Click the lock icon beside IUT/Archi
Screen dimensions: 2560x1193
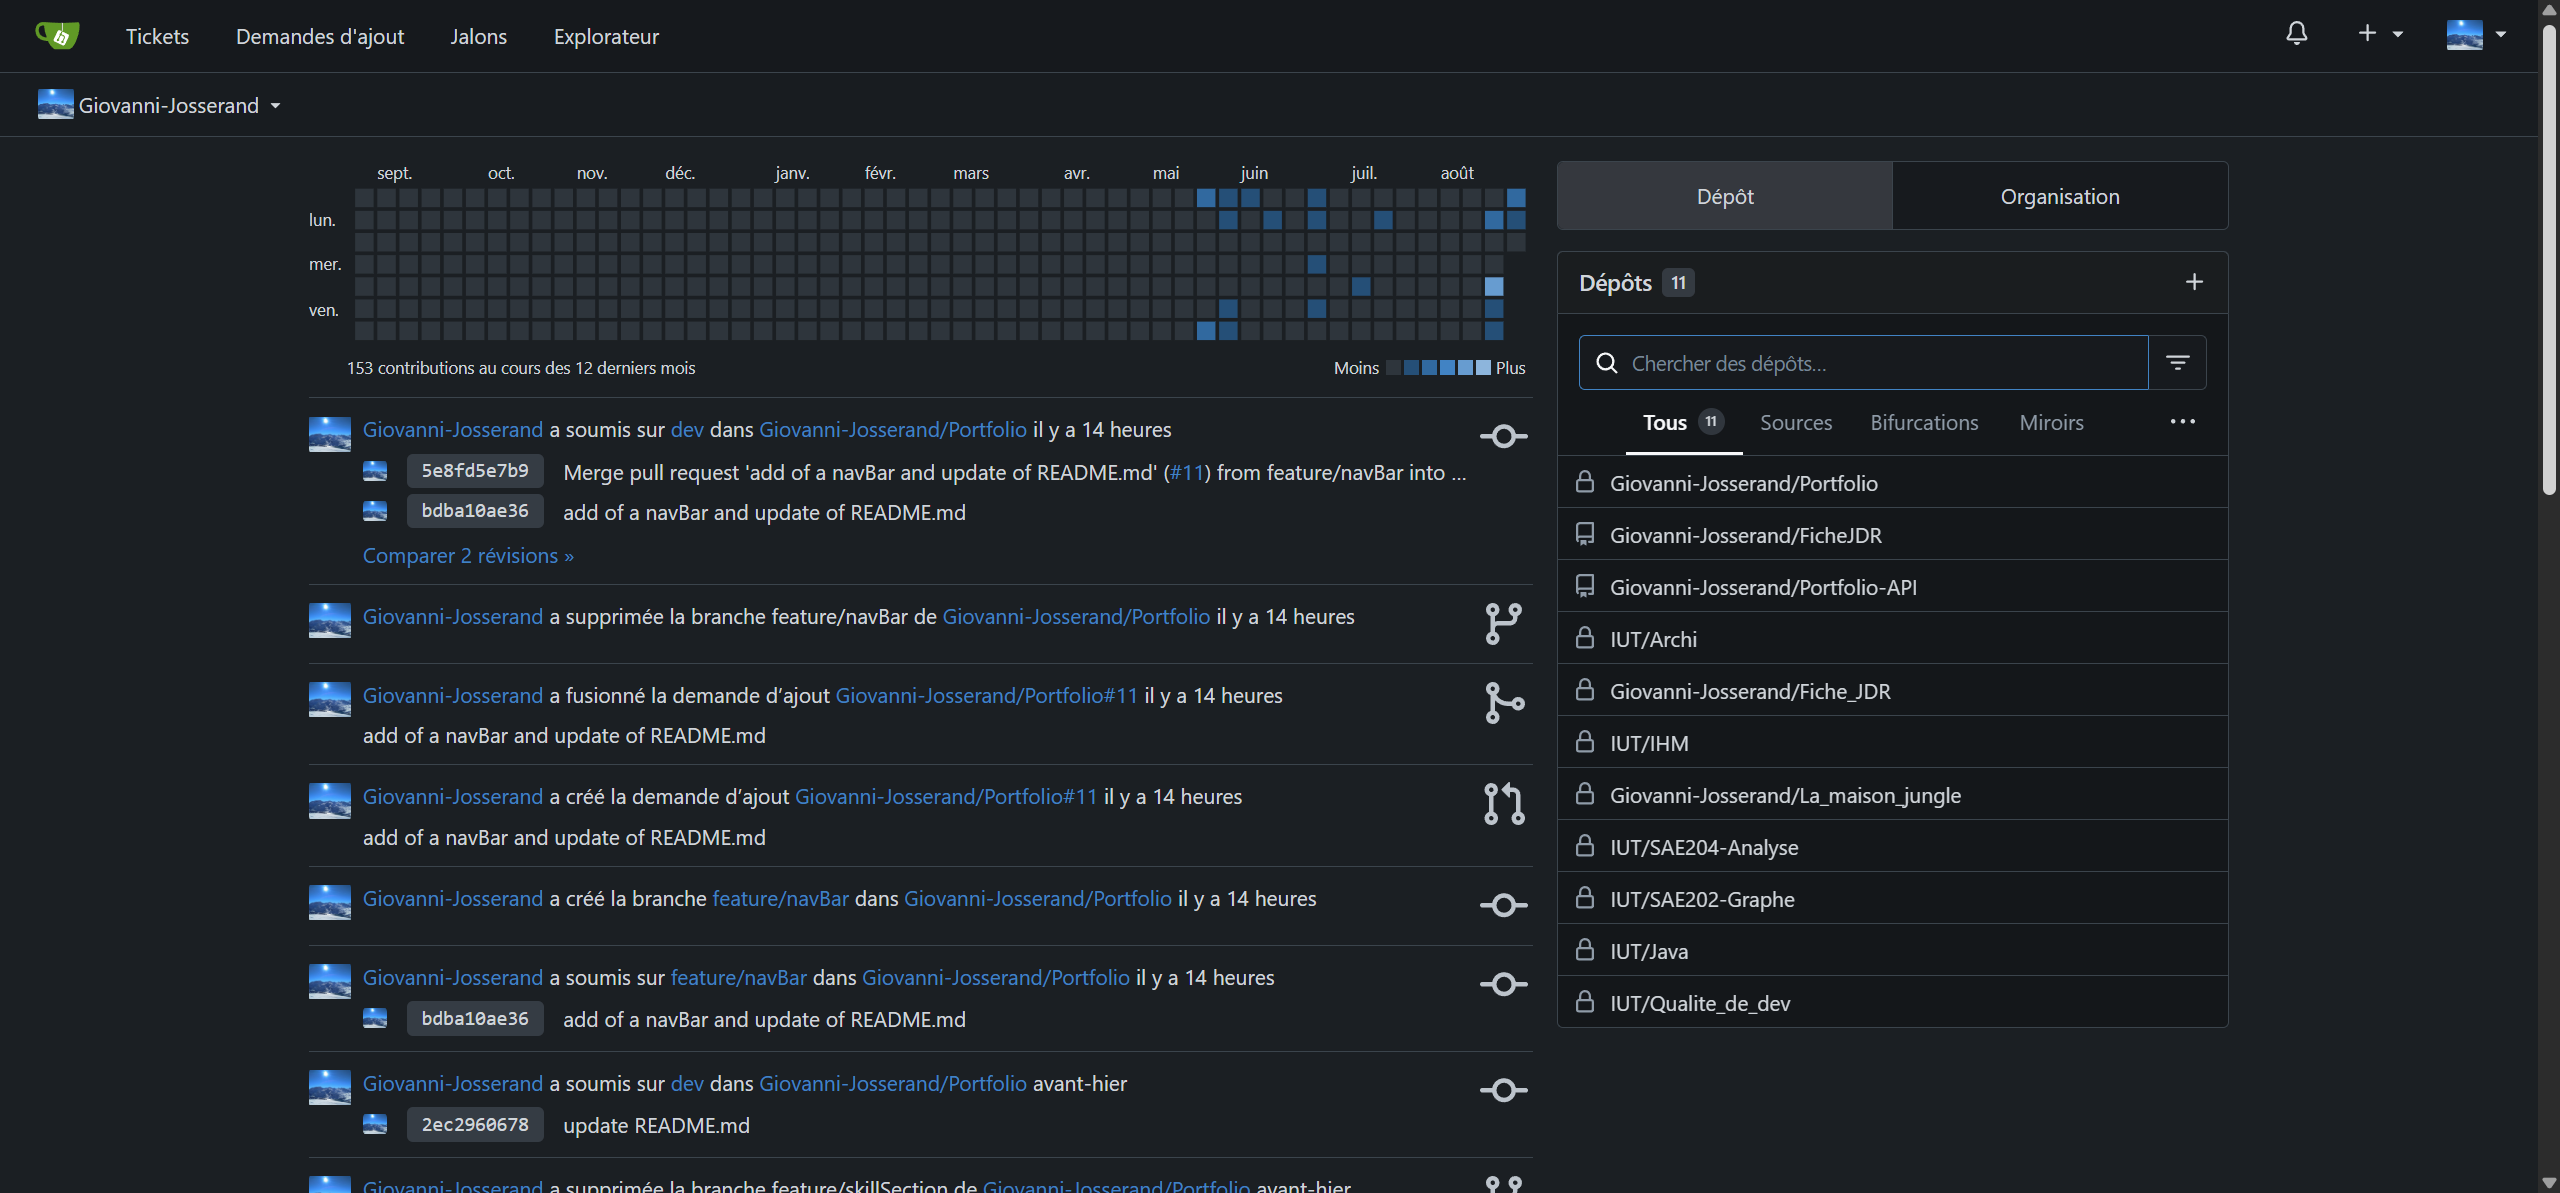[x=1585, y=638]
